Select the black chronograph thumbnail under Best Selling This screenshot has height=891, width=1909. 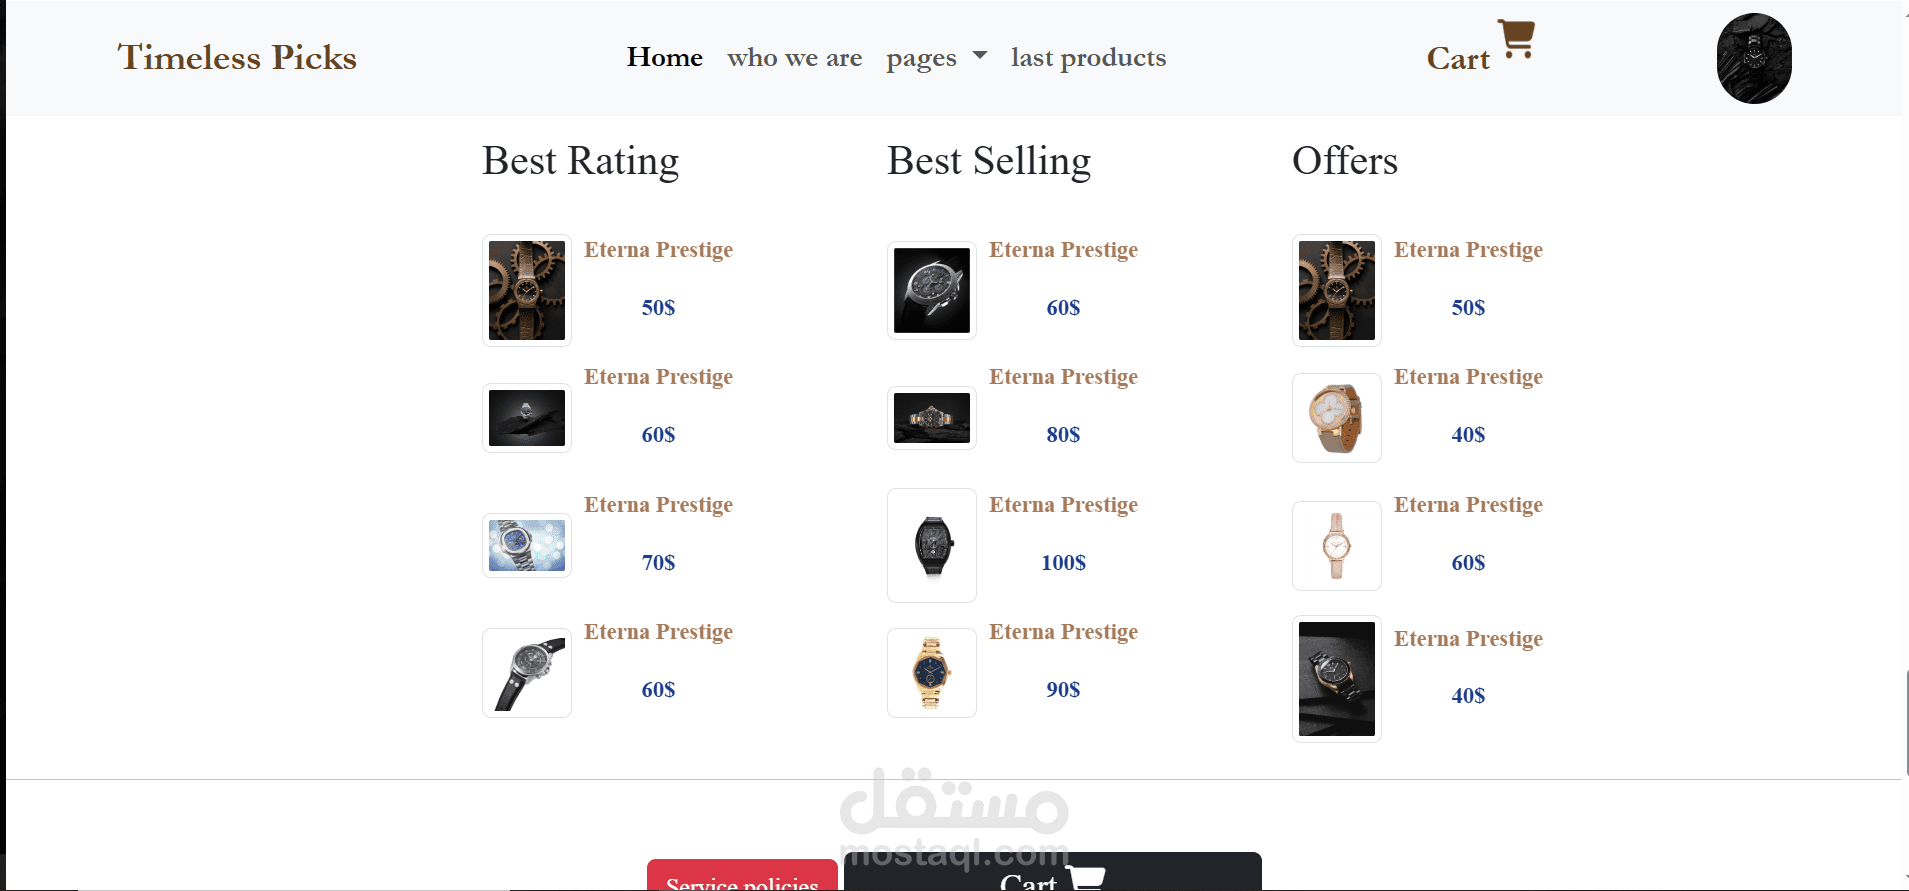[x=932, y=290]
